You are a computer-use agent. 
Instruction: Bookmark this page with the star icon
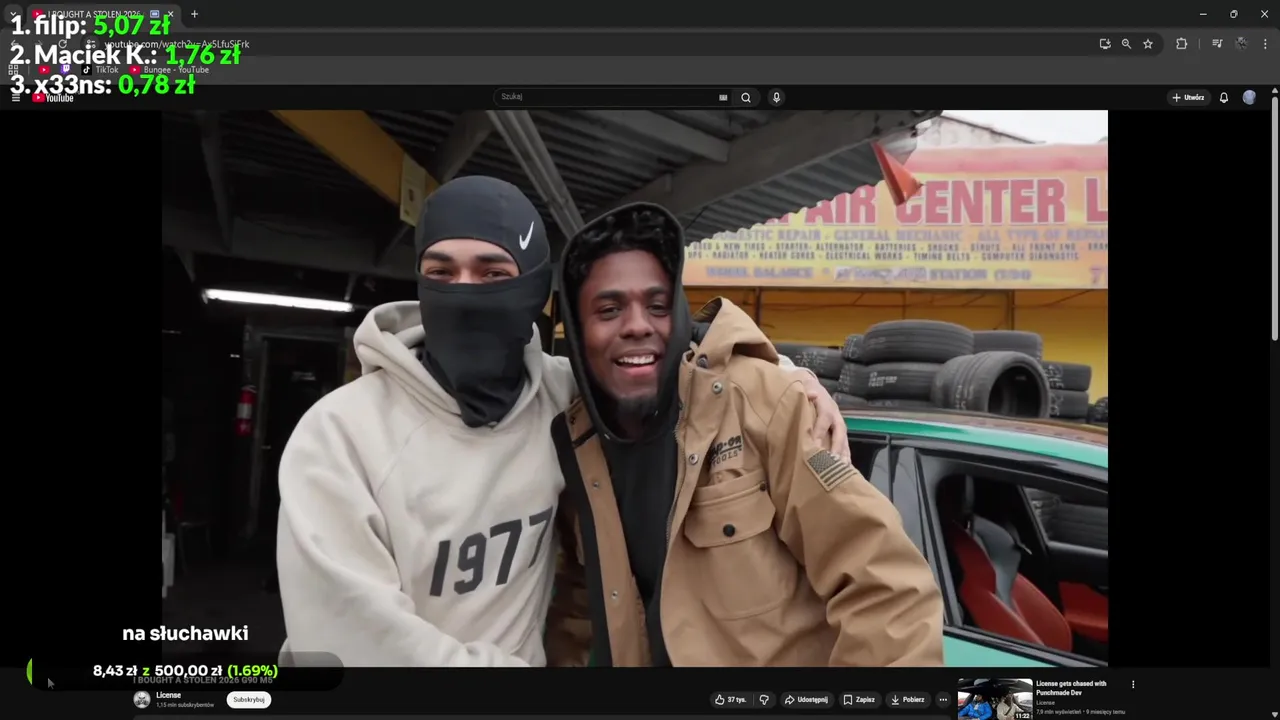click(x=1148, y=44)
